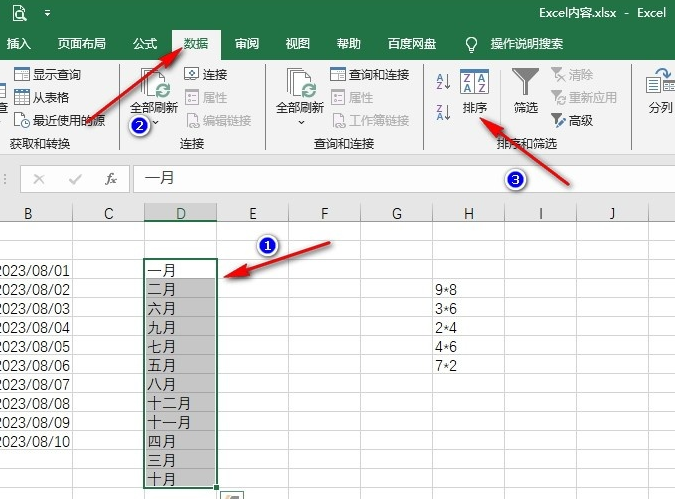Select column E header

[x=253, y=213]
